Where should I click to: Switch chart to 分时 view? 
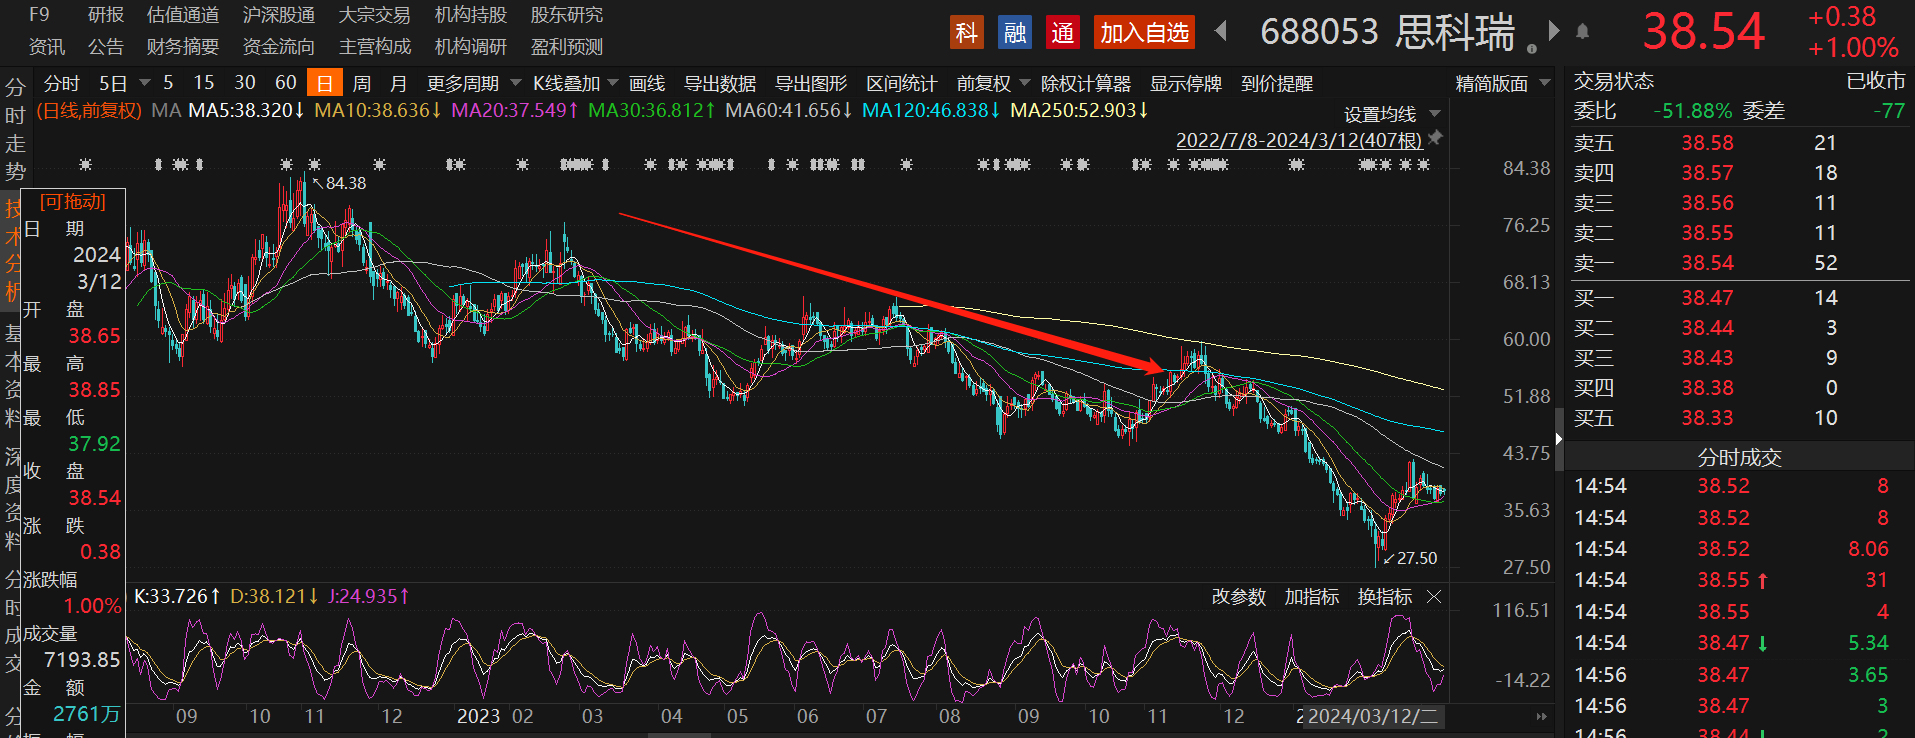click(62, 83)
